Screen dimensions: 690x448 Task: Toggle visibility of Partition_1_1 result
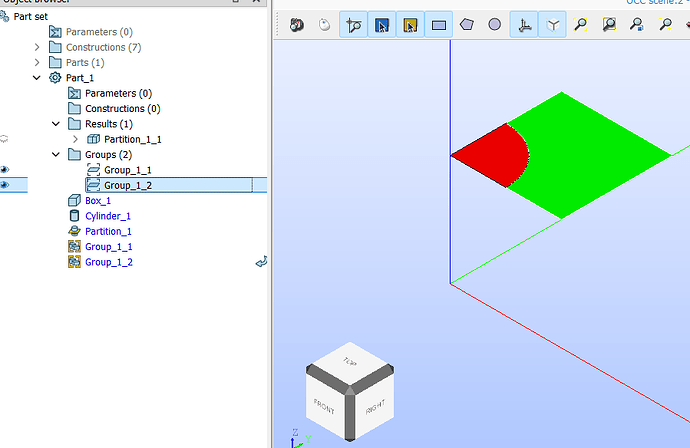tap(4, 139)
